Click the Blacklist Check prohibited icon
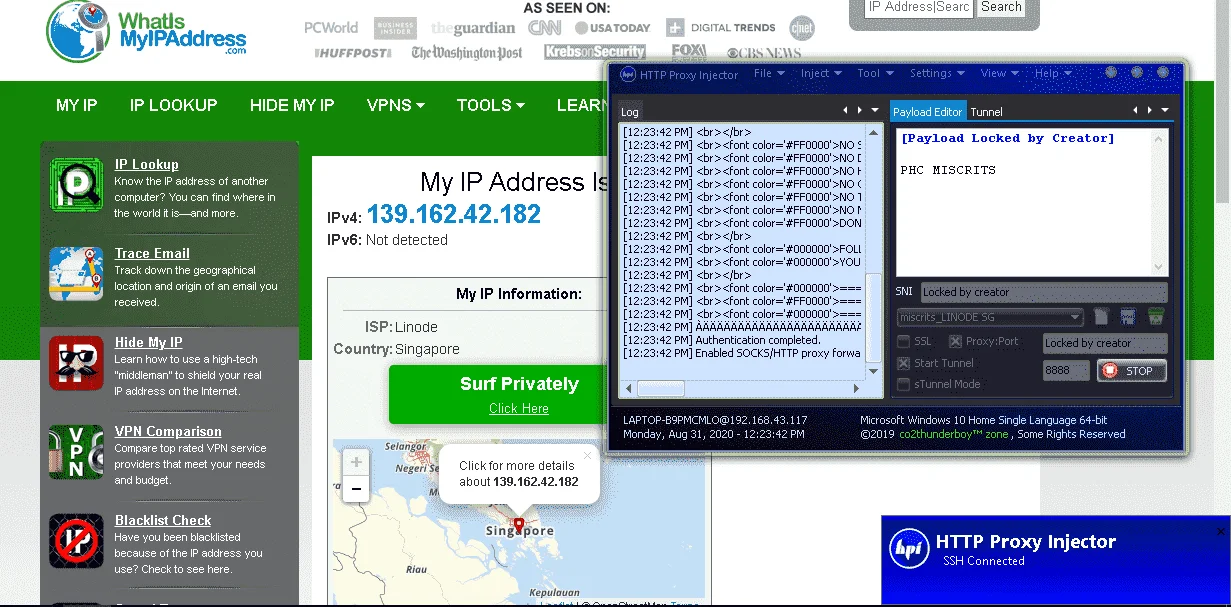This screenshot has width=1231, height=607. coord(76,541)
